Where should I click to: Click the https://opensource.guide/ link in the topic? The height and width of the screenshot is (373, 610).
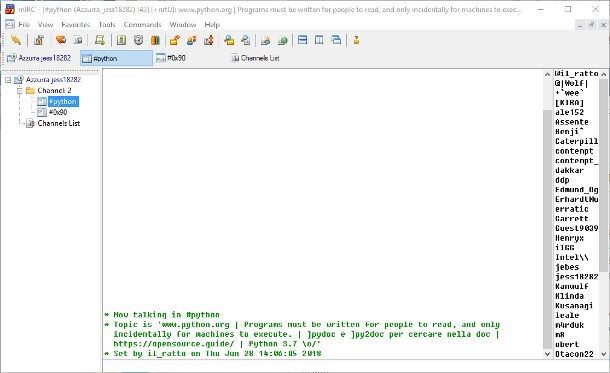pyautogui.click(x=174, y=344)
